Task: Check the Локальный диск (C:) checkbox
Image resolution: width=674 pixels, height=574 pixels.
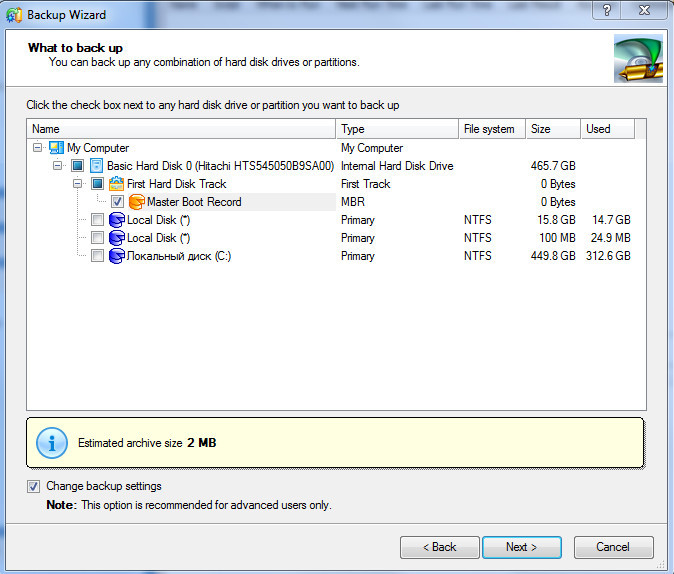Action: coord(97,256)
